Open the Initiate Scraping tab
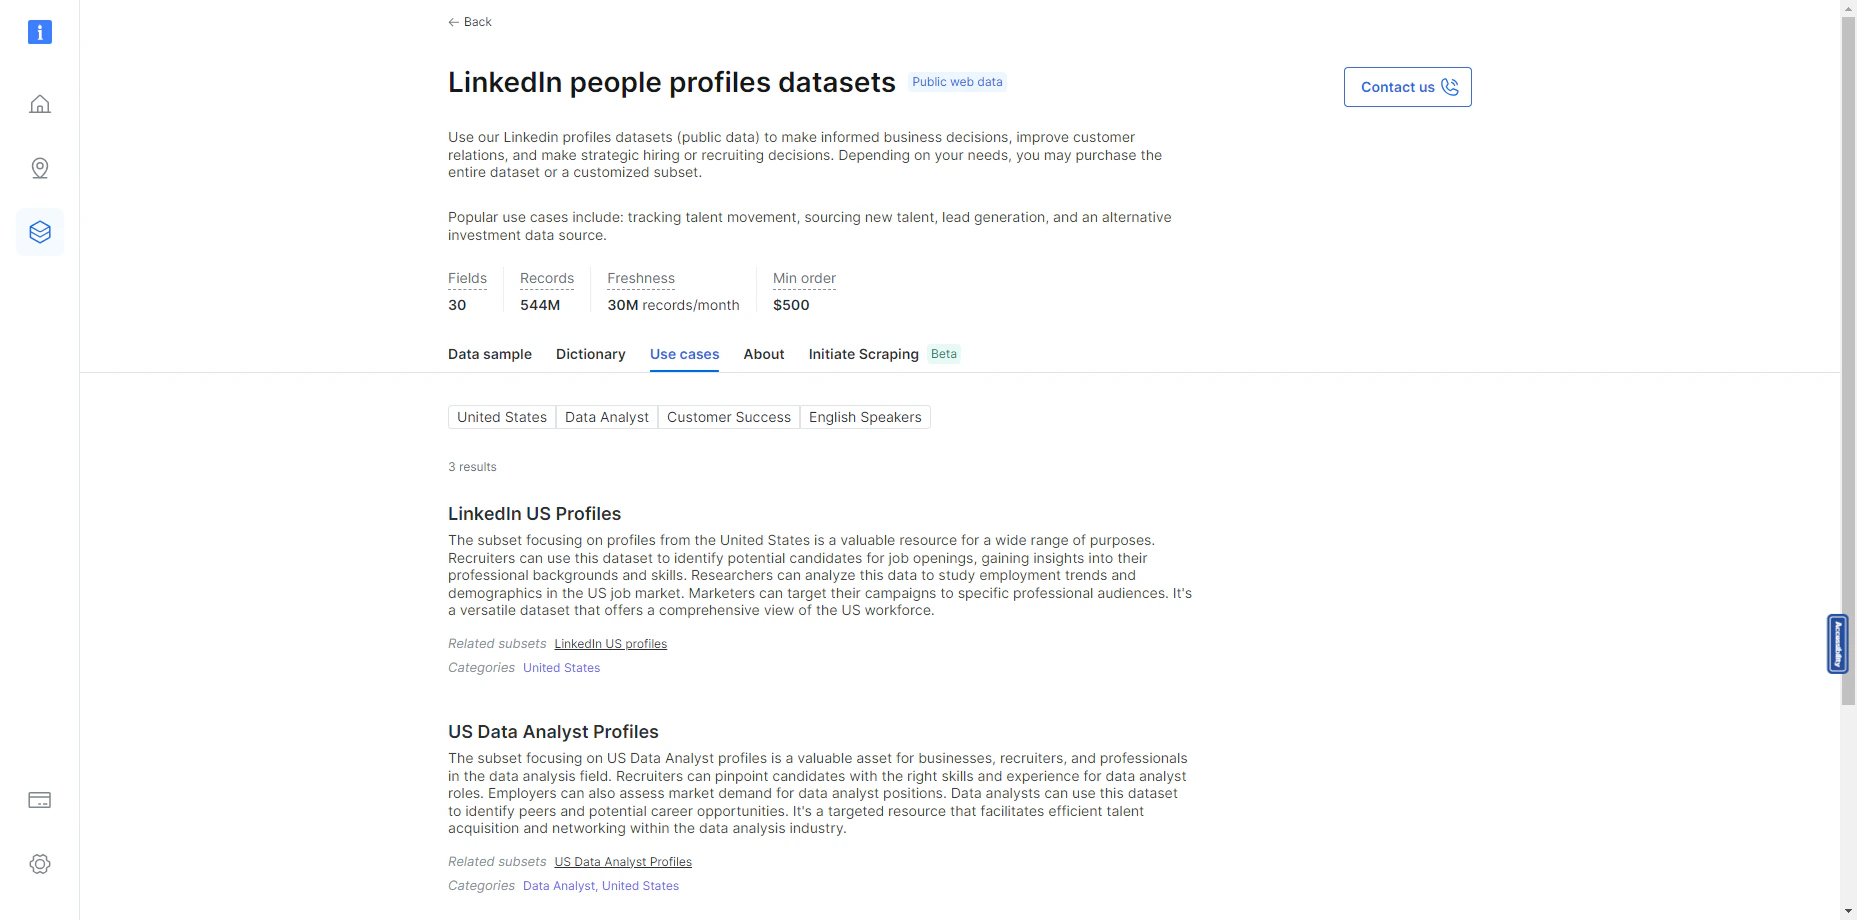 coord(863,354)
